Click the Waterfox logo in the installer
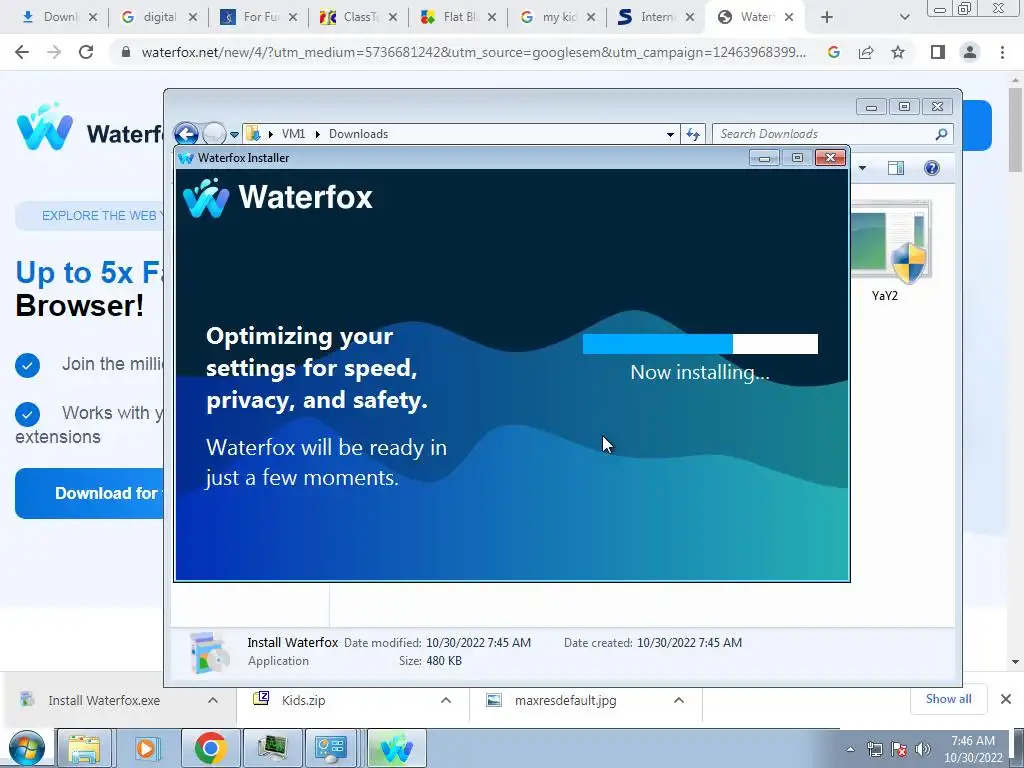The image size is (1024, 768). (x=278, y=197)
